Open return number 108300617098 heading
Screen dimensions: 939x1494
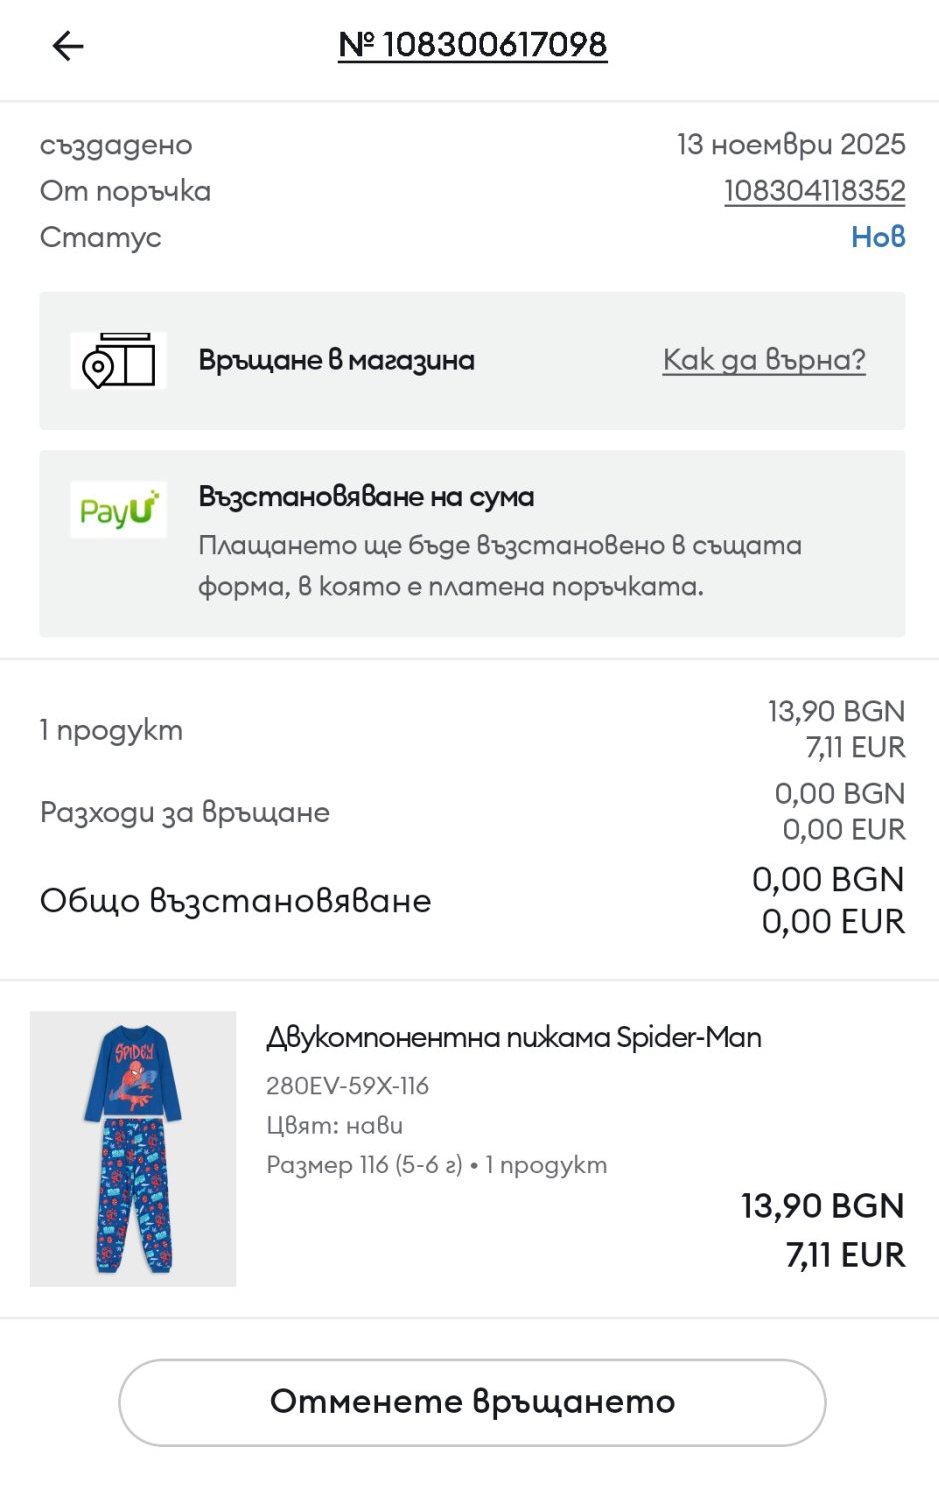[x=472, y=45]
